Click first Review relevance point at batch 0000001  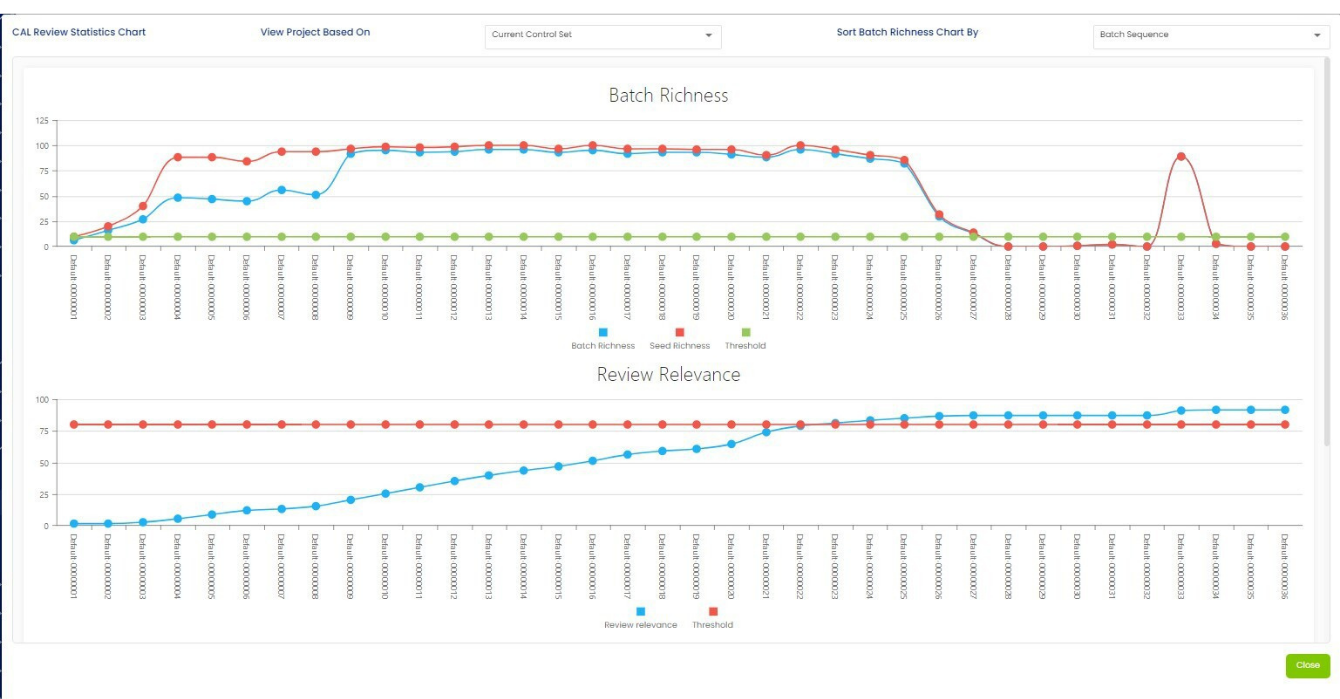coord(74,524)
